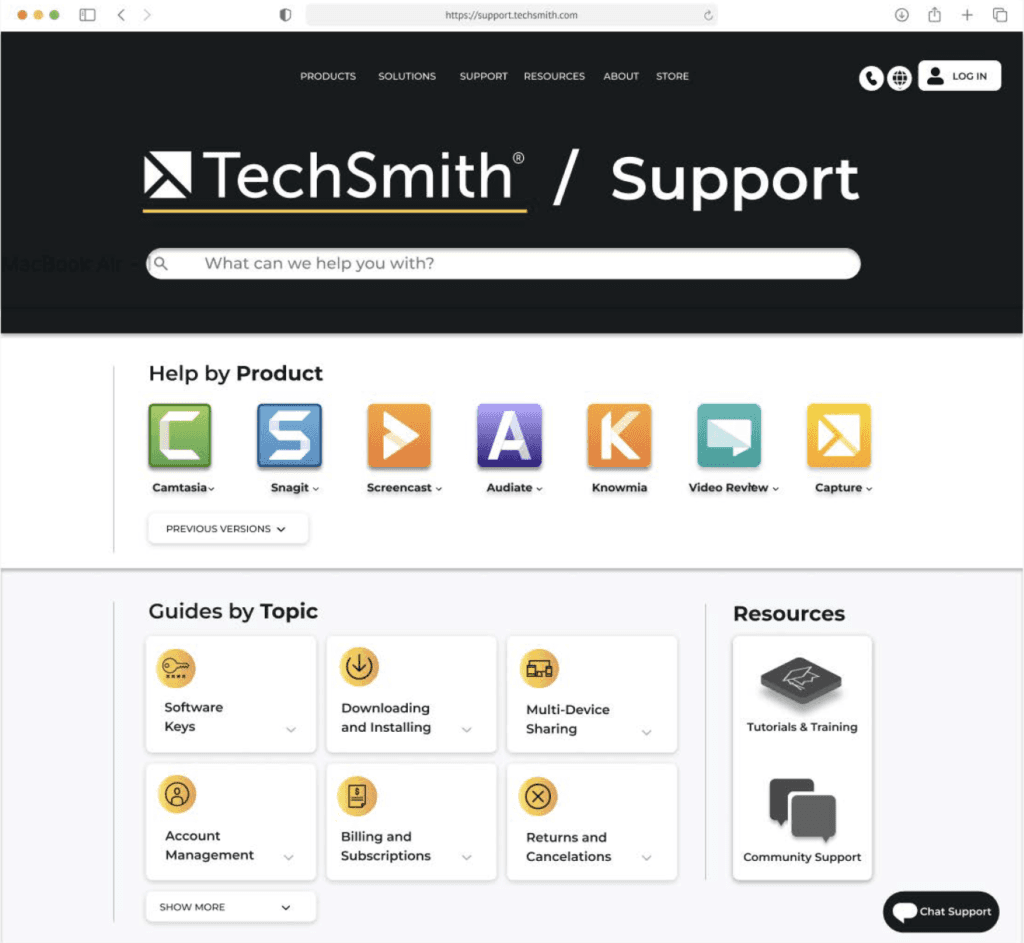This screenshot has height=943, width=1024.
Task: Open the Chat Support button
Action: tap(941, 912)
